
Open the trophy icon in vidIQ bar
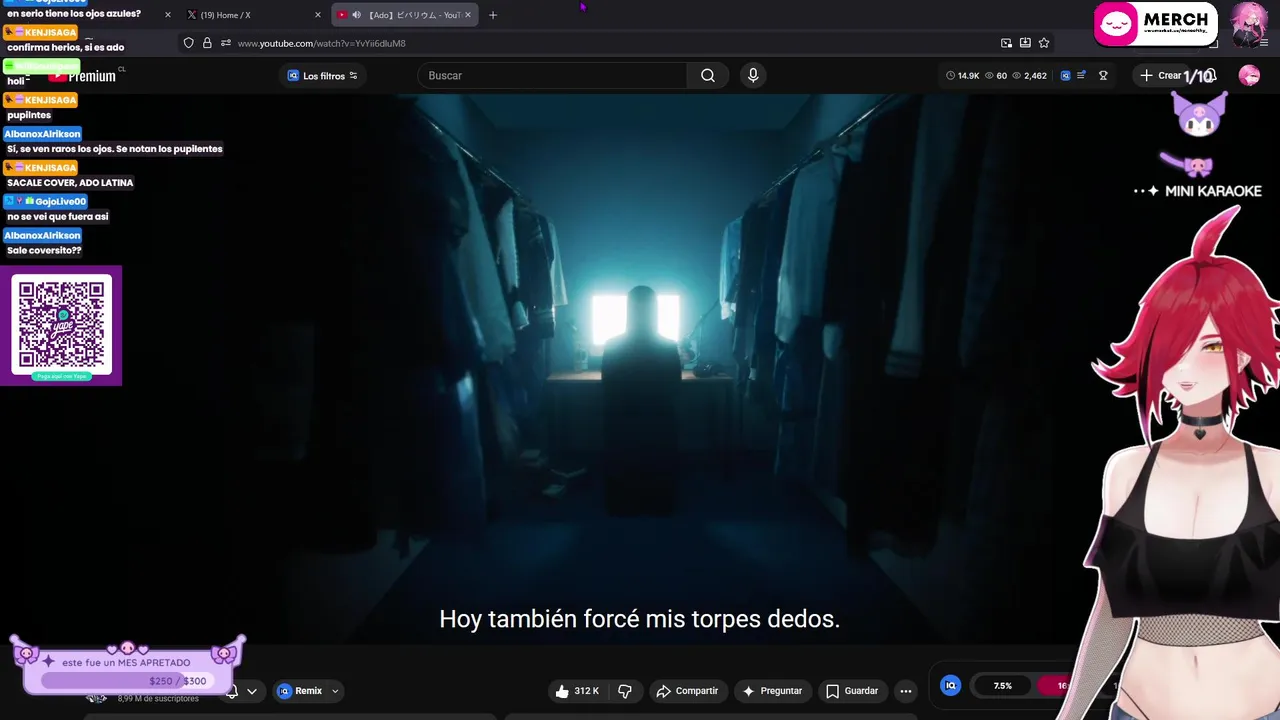coord(1103,75)
